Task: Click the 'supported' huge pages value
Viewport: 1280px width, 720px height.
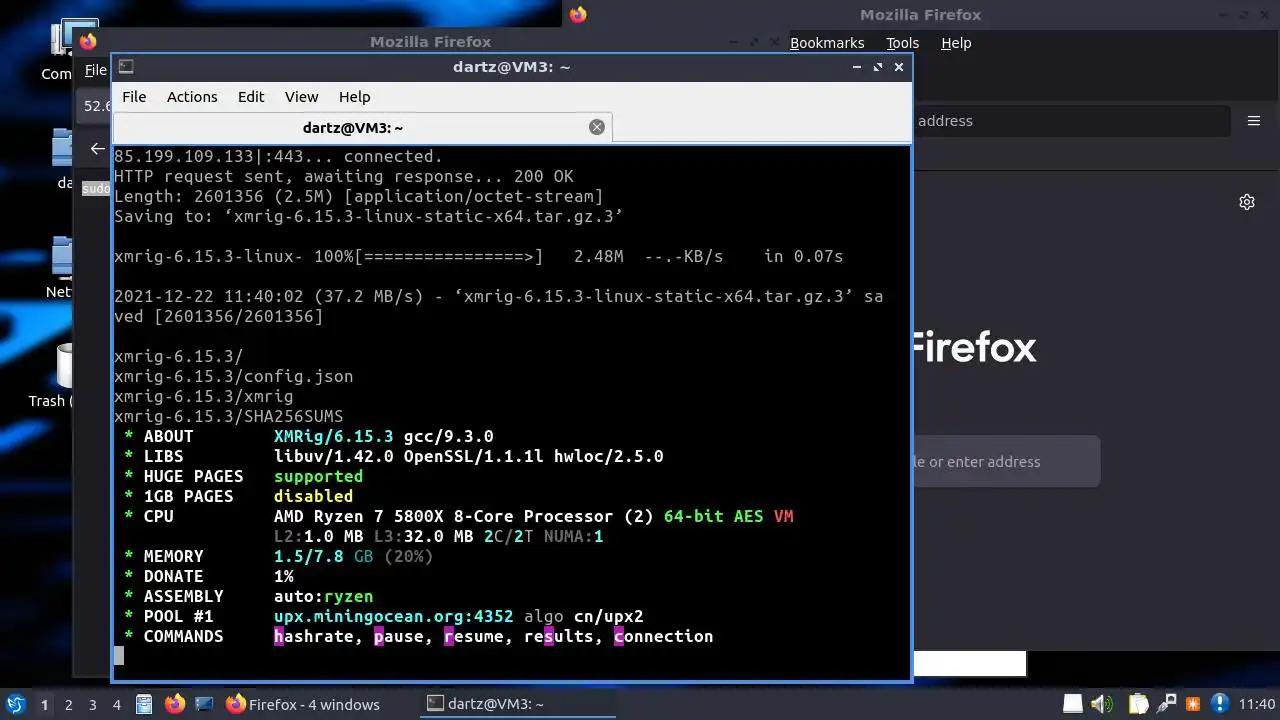Action: coord(319,476)
